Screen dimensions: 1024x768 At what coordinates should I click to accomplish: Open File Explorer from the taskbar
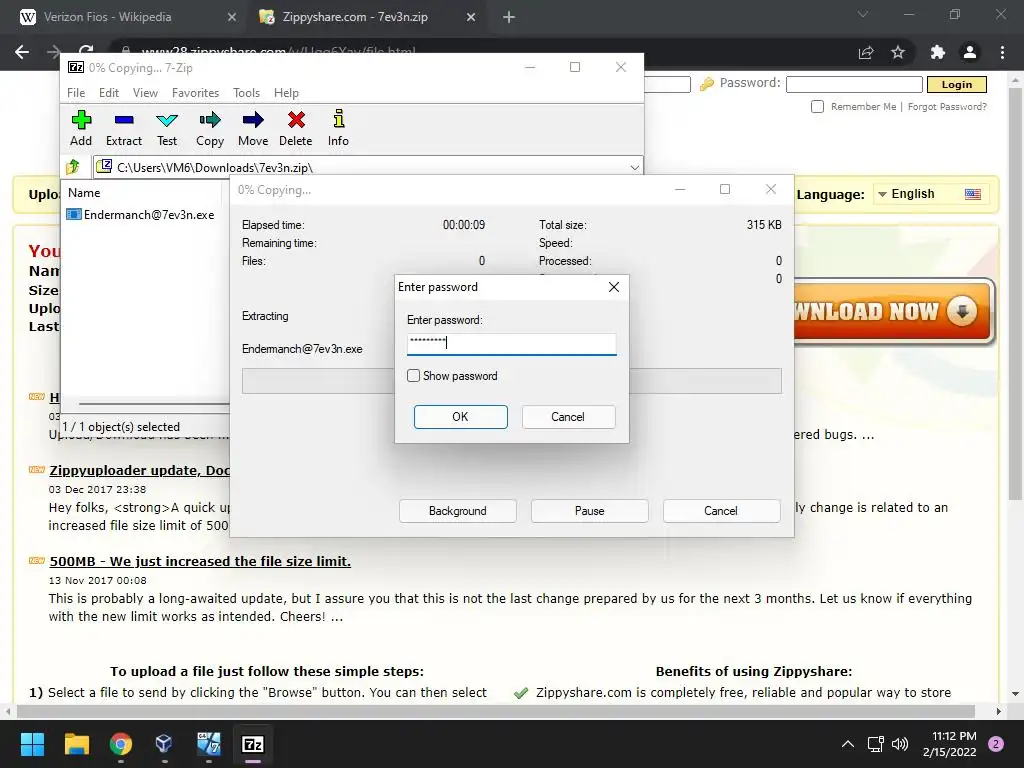pos(76,744)
